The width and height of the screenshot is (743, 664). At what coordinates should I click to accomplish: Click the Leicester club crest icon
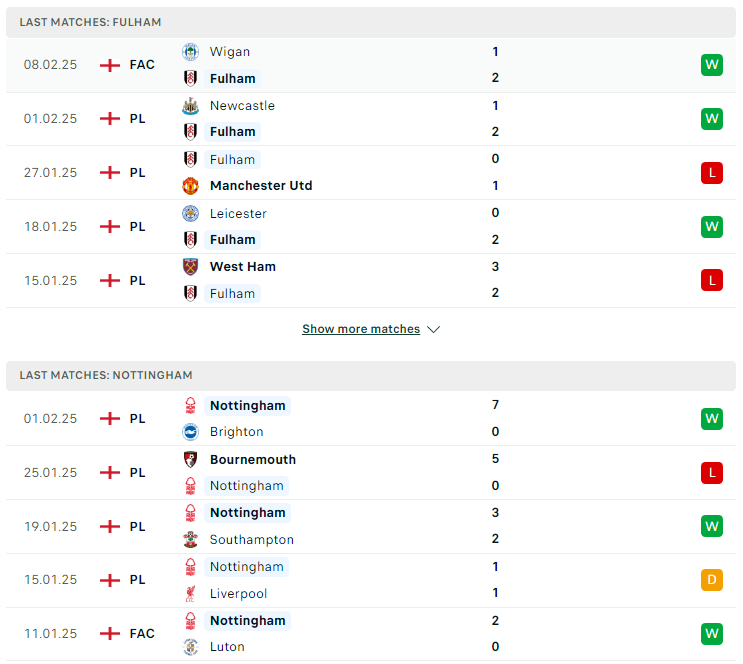point(190,214)
